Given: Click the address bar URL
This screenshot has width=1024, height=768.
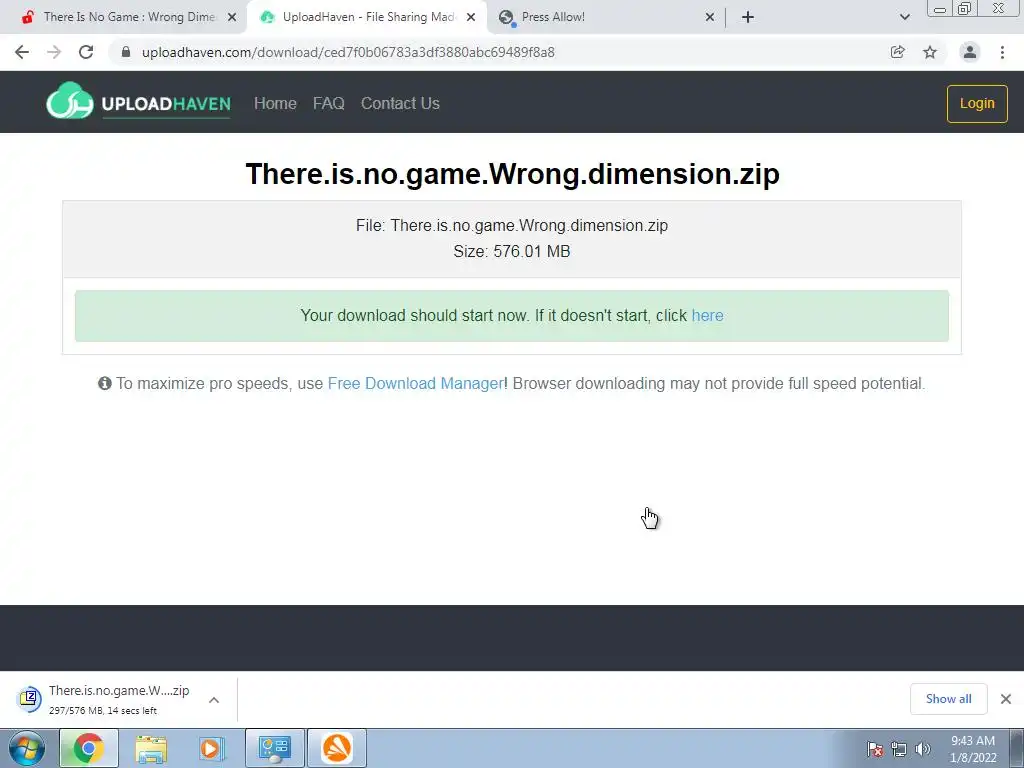Looking at the screenshot, I should (x=348, y=52).
